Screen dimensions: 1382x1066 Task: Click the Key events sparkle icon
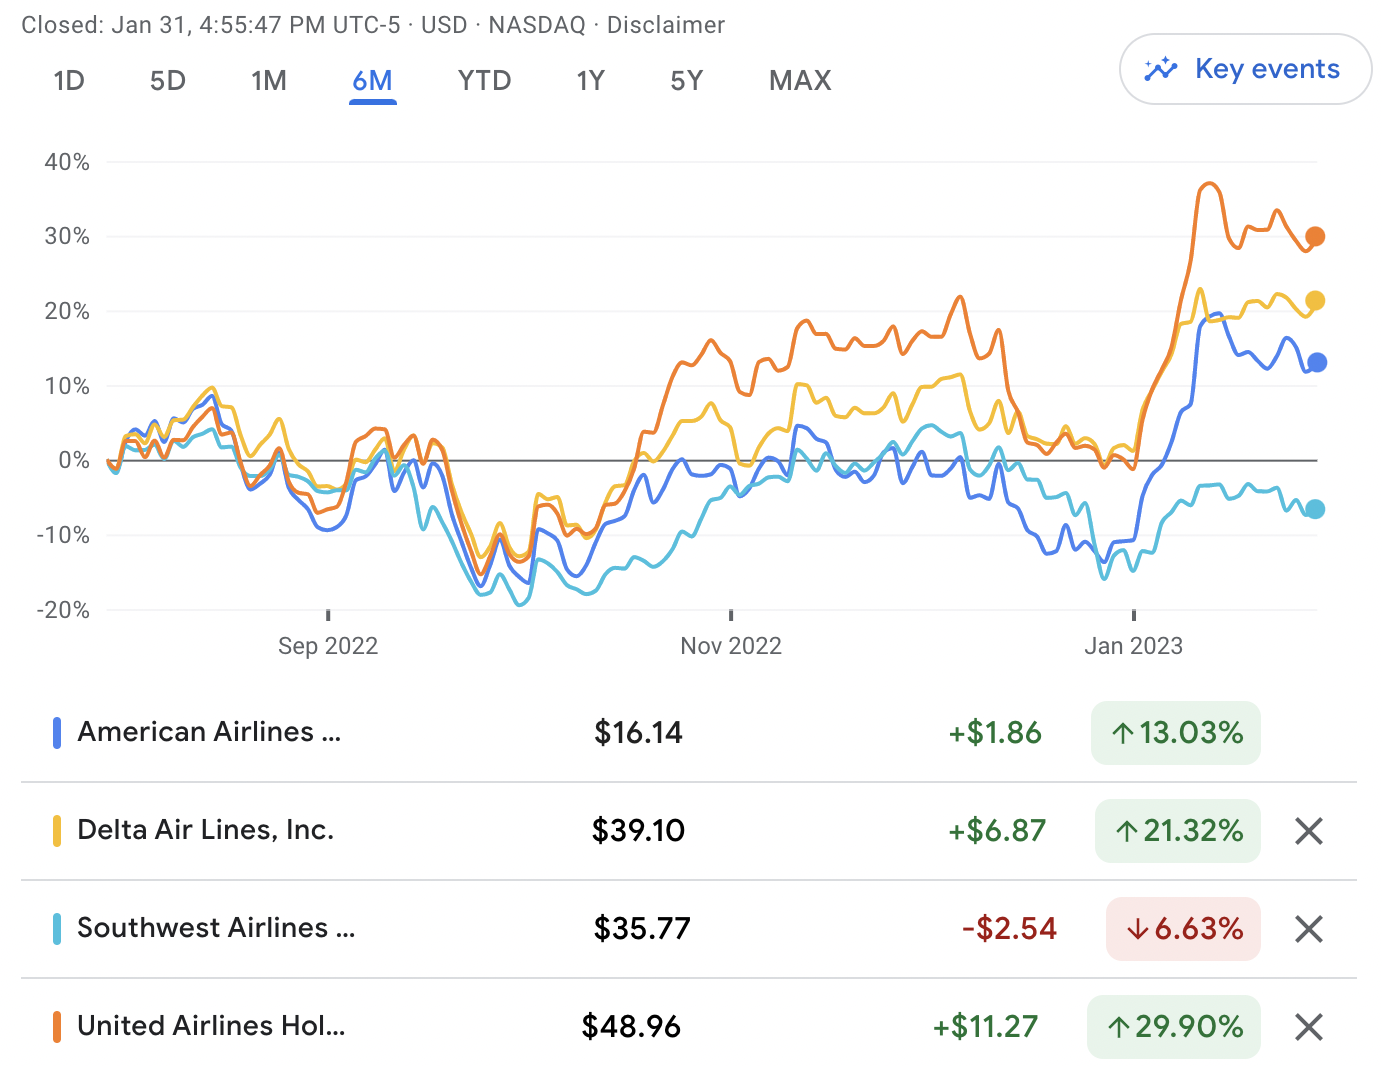[x=1161, y=69]
